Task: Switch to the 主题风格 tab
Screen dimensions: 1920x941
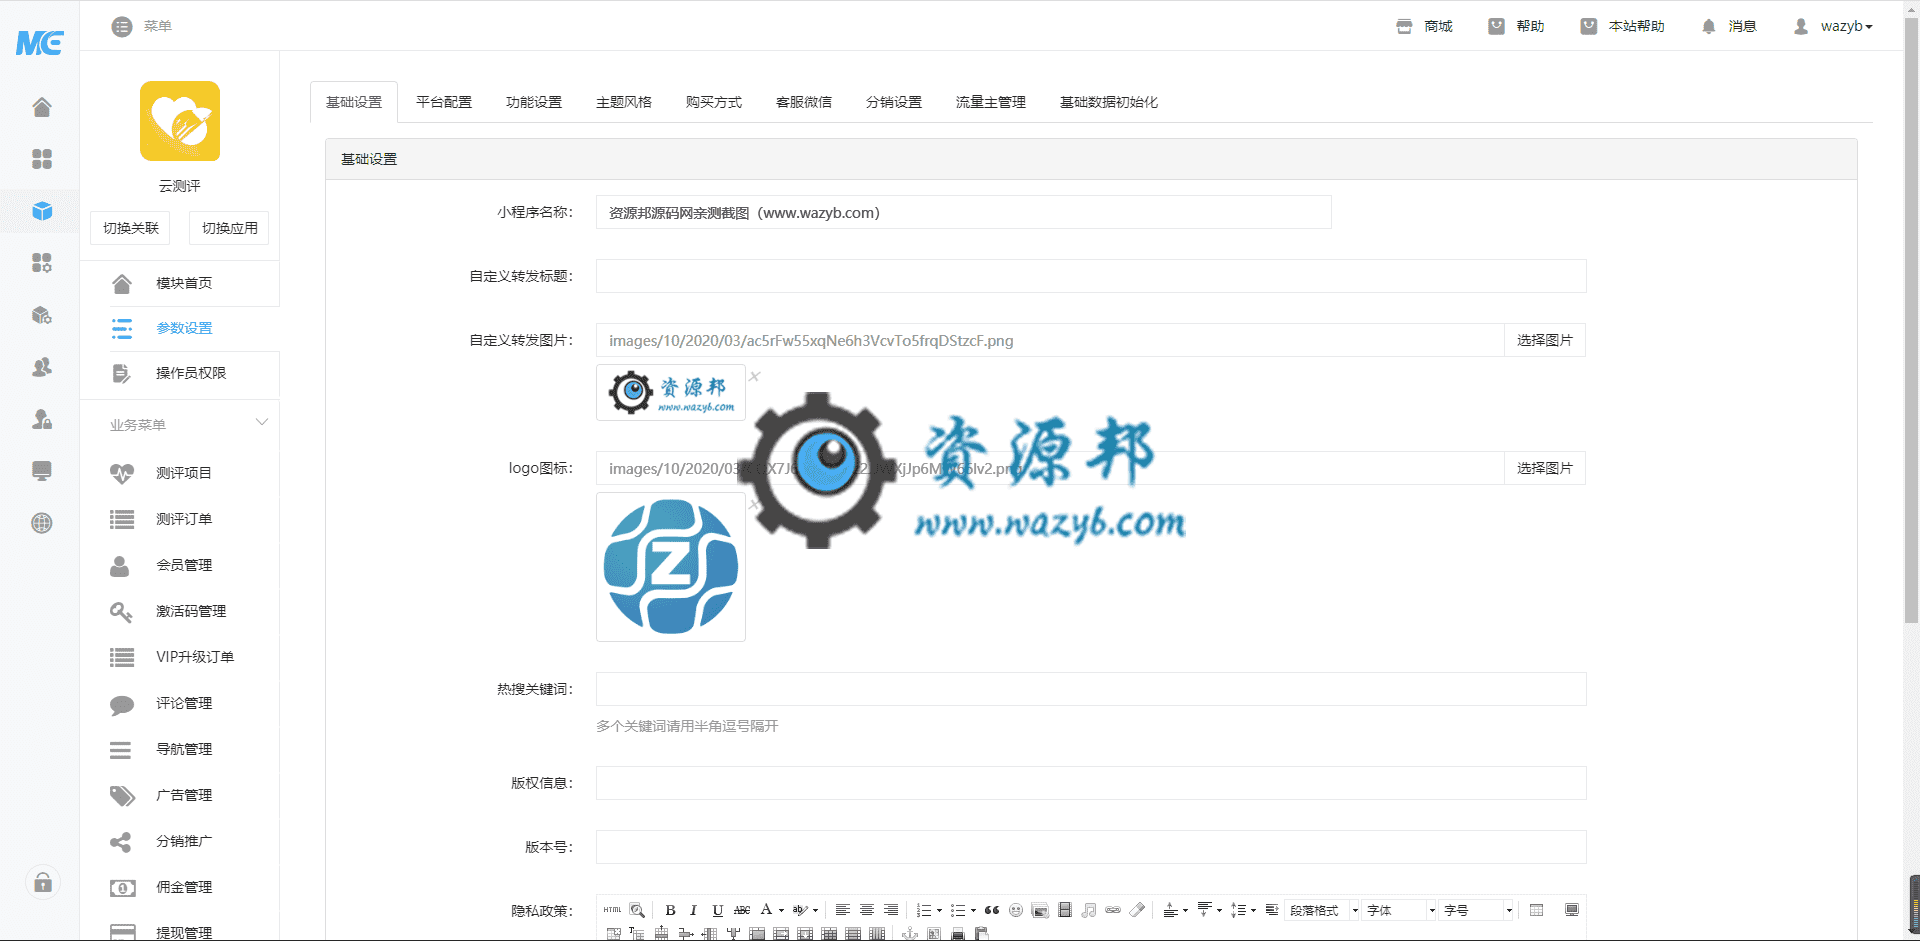Action: point(624,102)
